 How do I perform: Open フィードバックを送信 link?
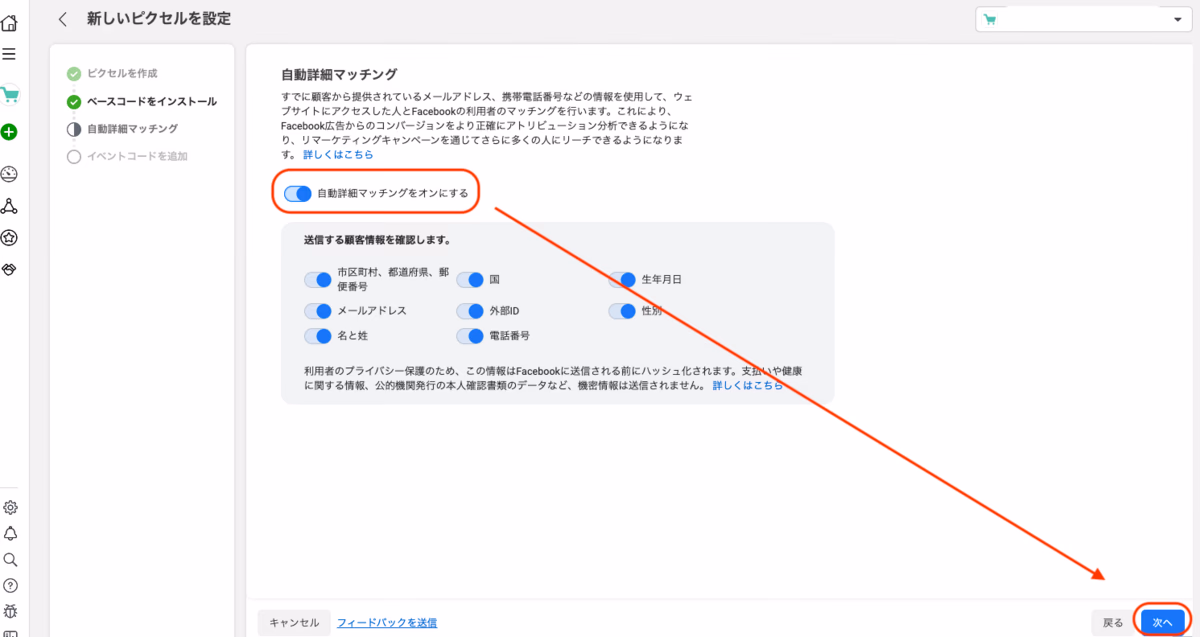click(x=387, y=622)
